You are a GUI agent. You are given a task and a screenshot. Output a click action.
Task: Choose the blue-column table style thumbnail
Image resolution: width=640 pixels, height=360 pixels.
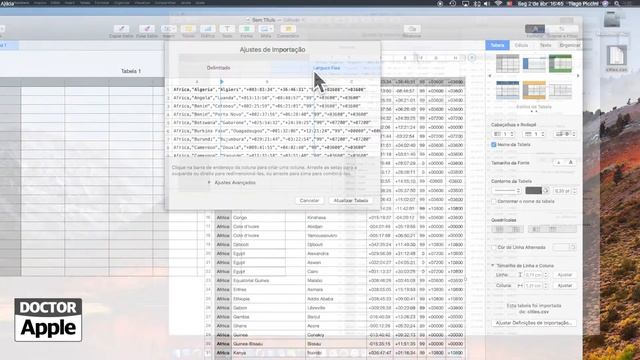[x=534, y=64]
